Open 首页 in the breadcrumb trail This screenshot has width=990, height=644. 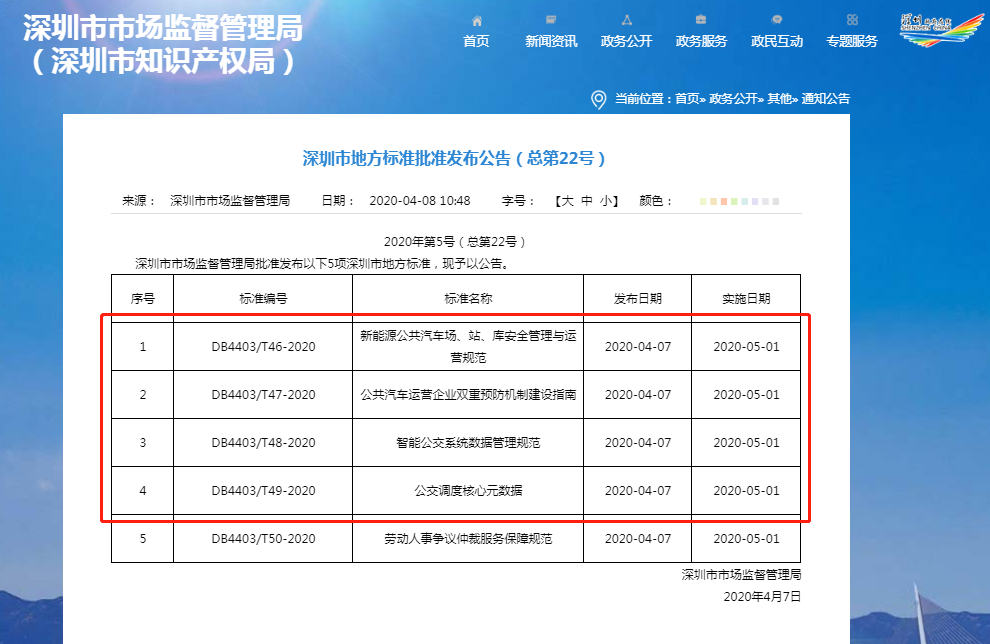point(687,99)
